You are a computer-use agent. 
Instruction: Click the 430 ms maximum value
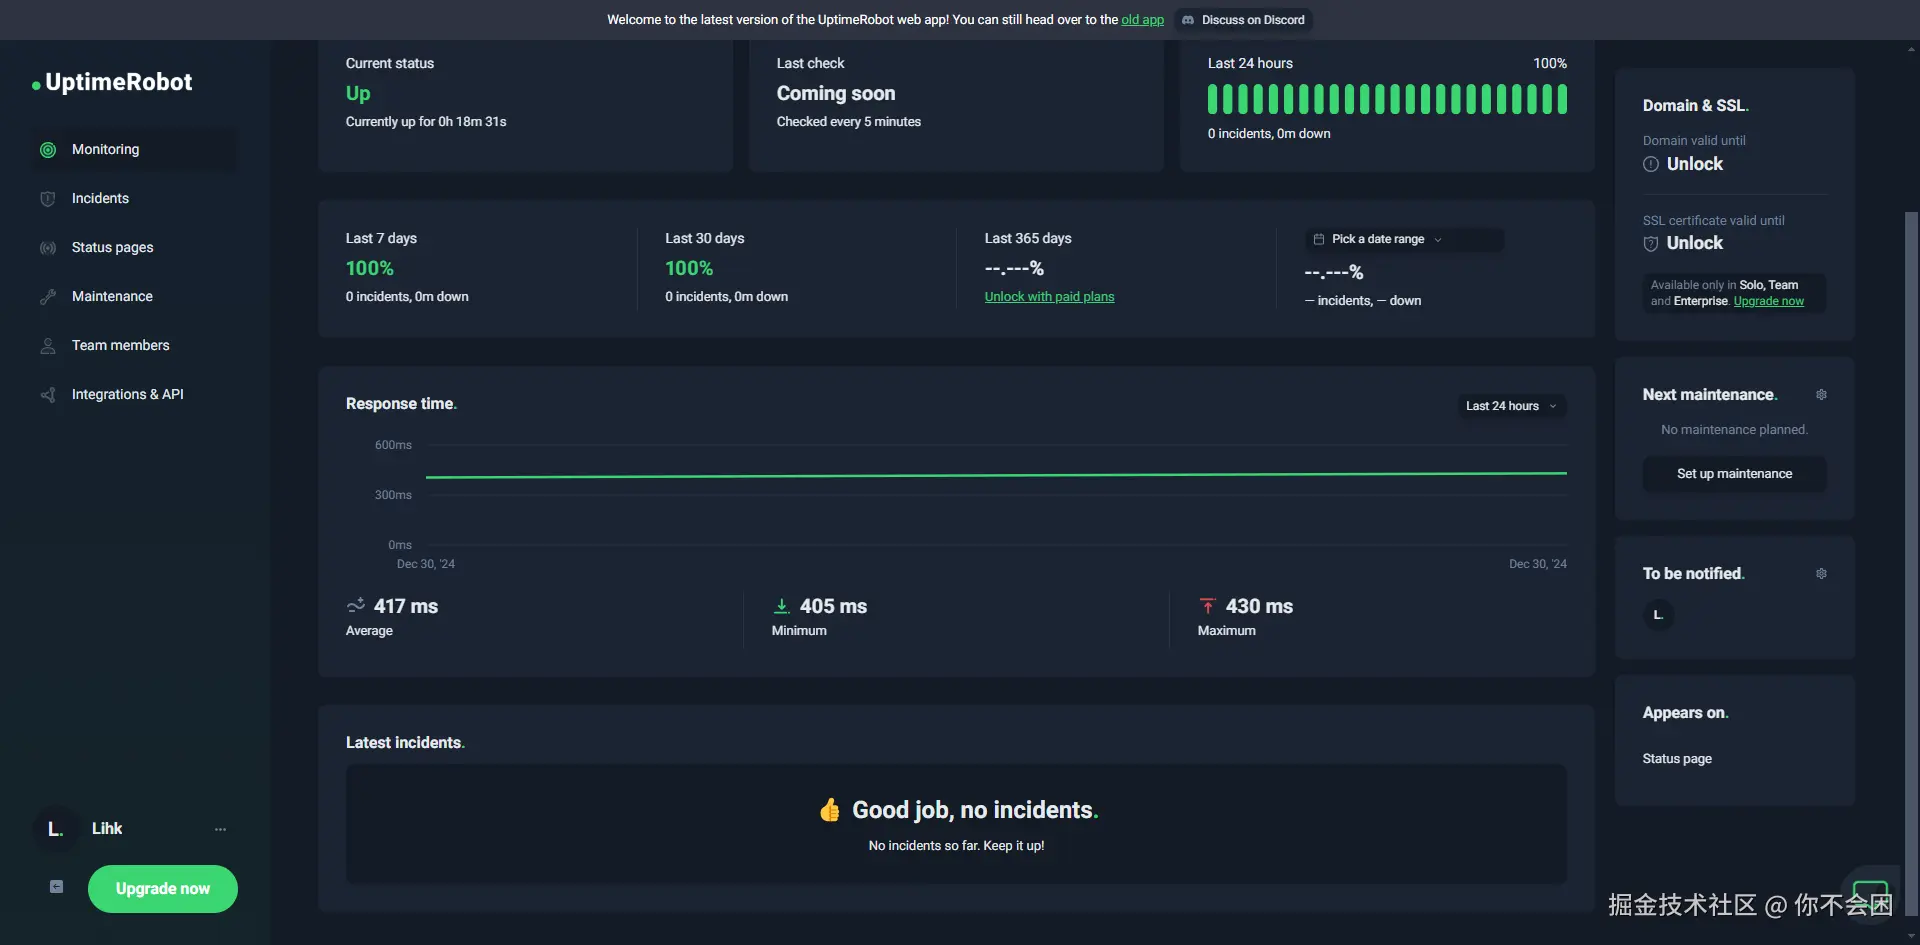1259,606
